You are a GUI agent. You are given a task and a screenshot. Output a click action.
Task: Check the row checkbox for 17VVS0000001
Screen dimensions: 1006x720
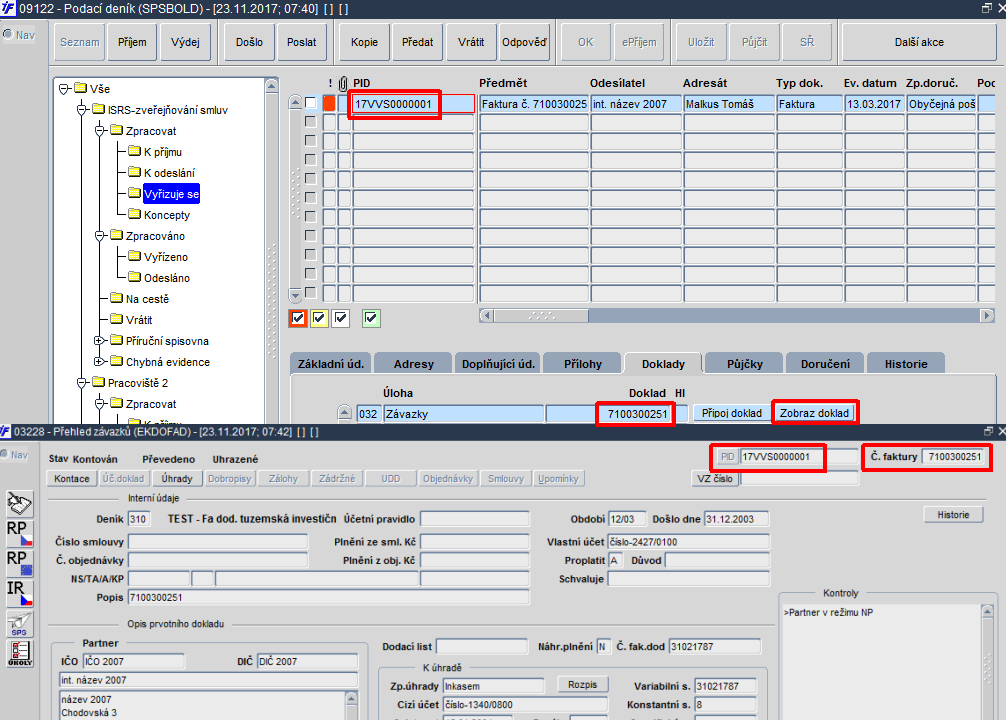311,103
